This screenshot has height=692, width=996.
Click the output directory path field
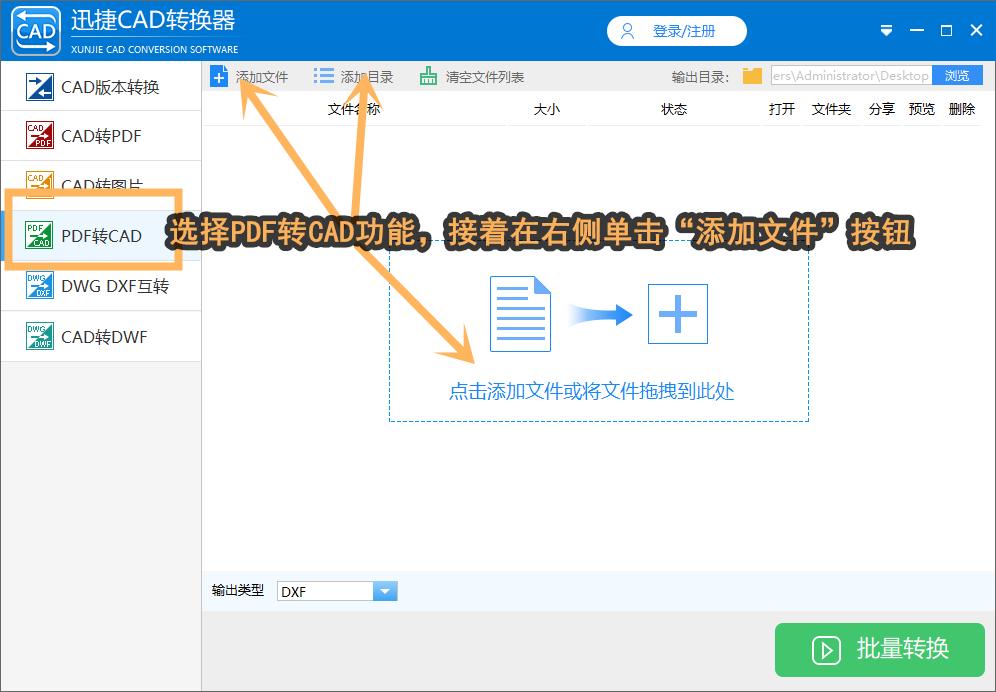pos(850,75)
